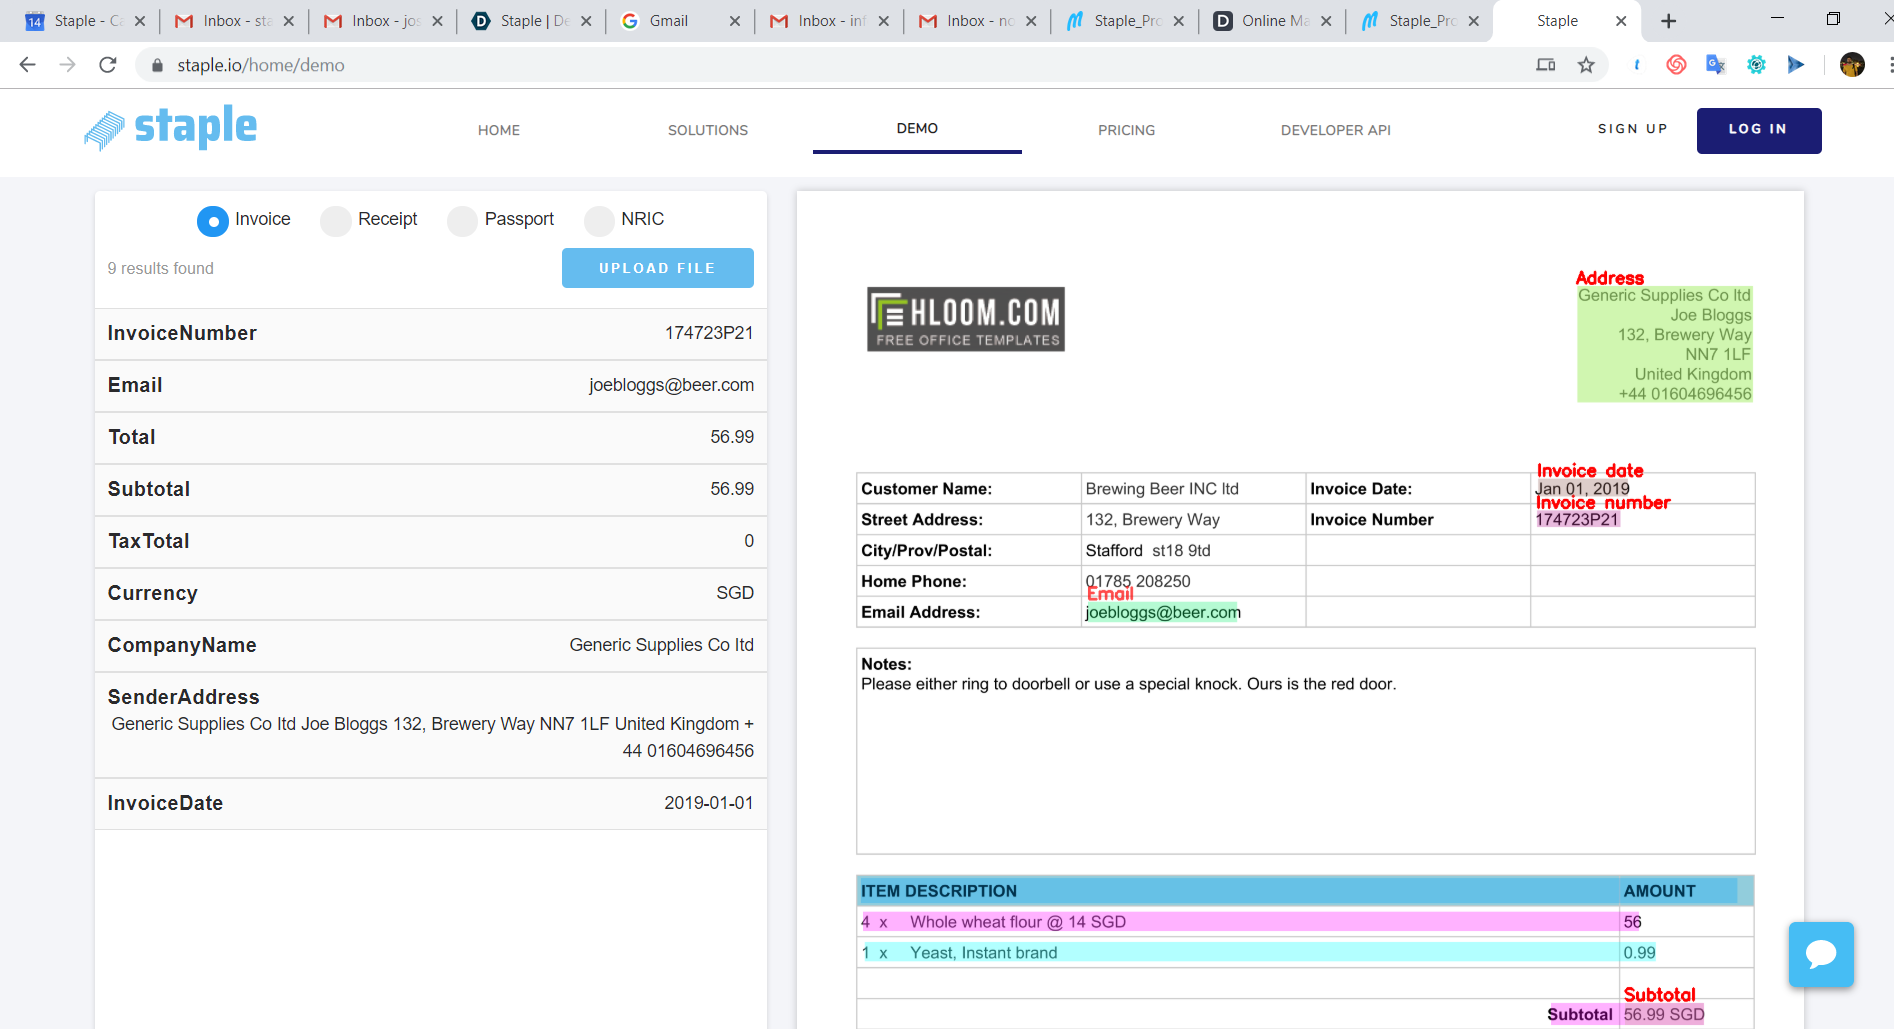Click the Subtotal result row value 56.99

tap(732, 489)
